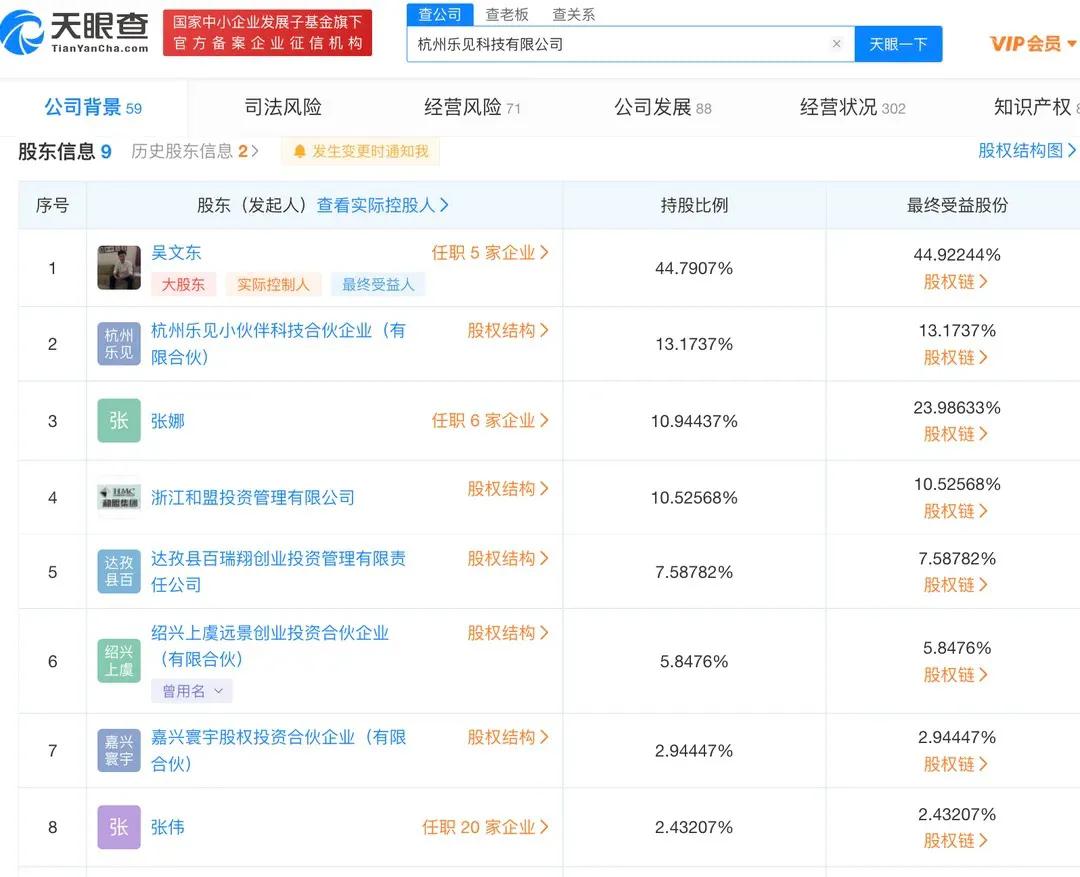This screenshot has height=877, width=1080.
Task: Open the 股权结构图 link
Action: point(1027,150)
